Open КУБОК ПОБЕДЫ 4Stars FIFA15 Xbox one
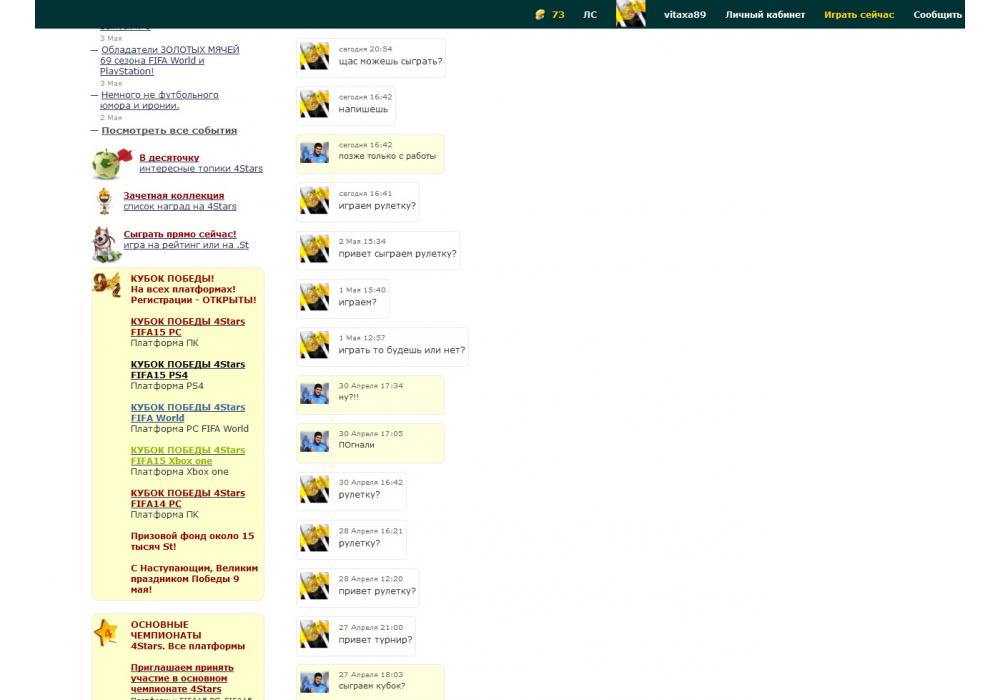The image size is (1000, 700). tap(187, 456)
